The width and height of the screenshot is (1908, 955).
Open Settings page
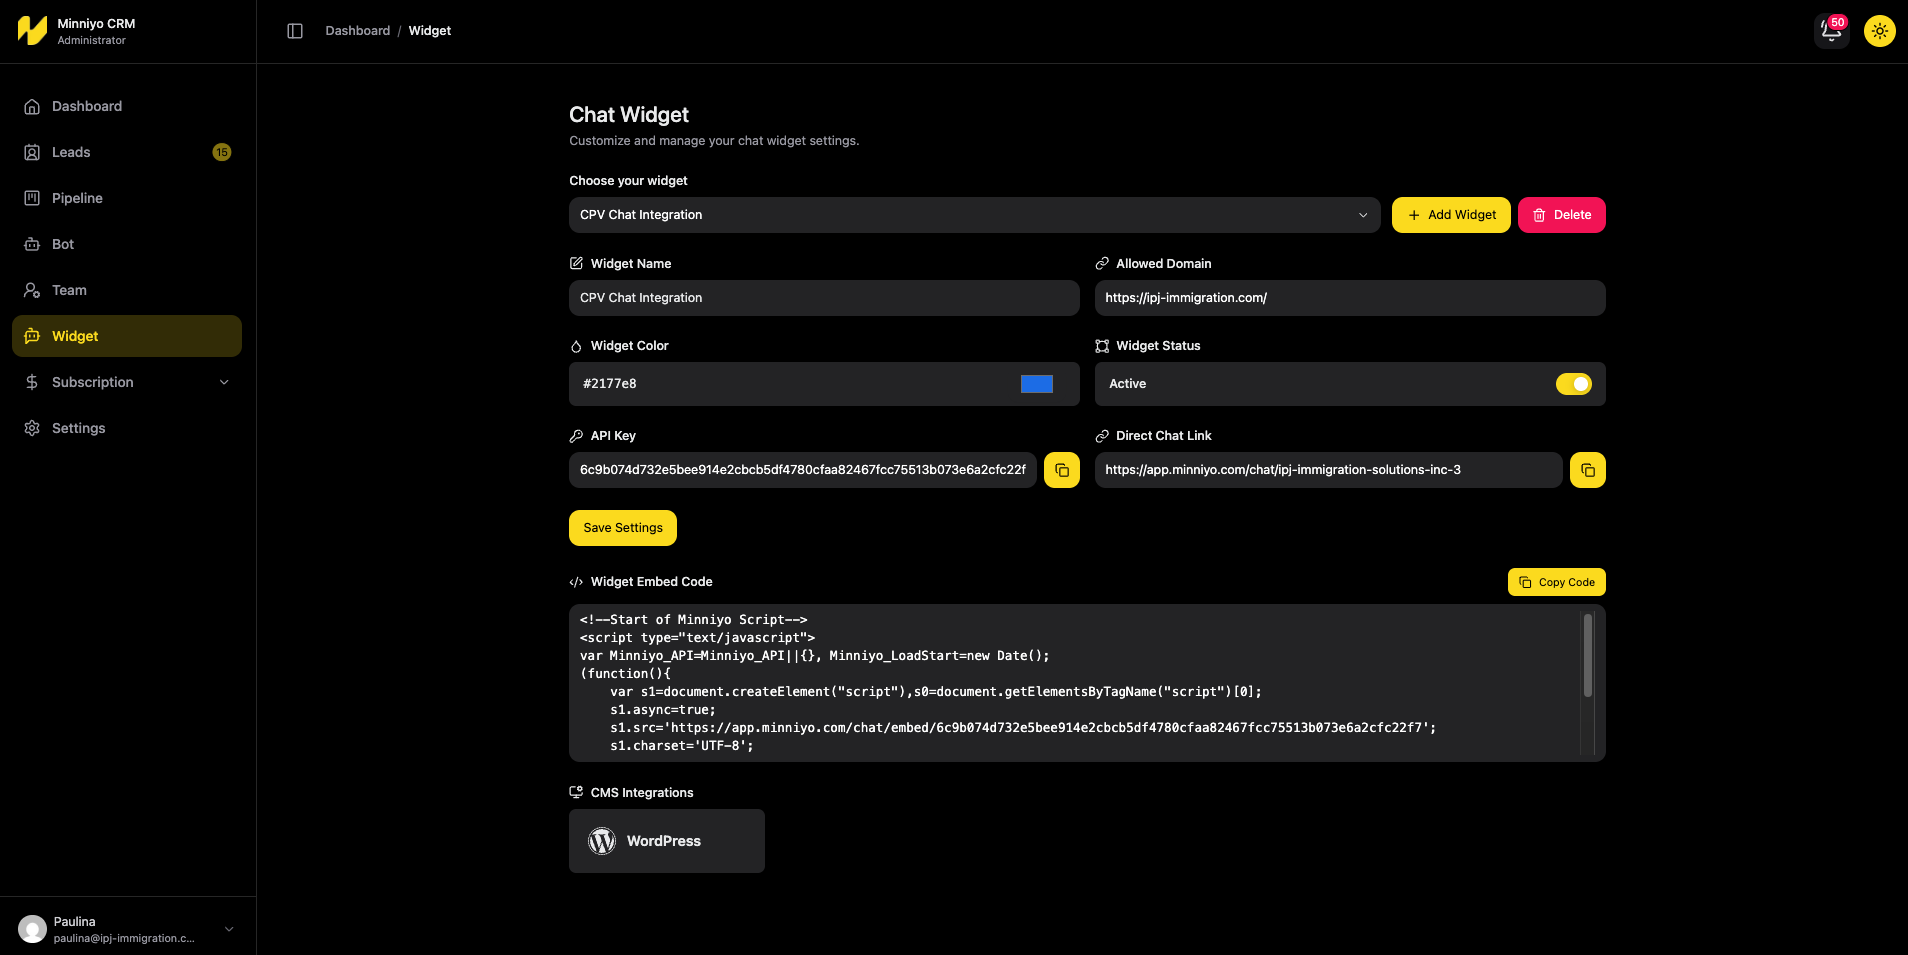pos(127,428)
